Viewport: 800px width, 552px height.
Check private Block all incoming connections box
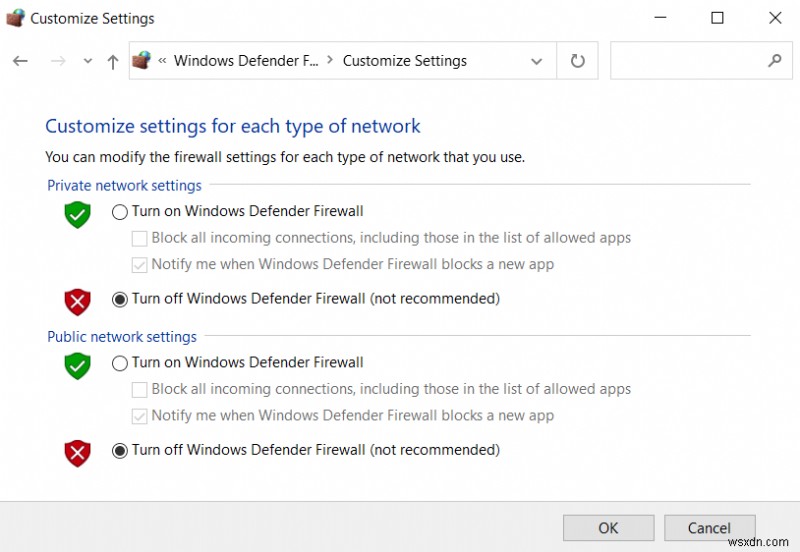point(140,238)
